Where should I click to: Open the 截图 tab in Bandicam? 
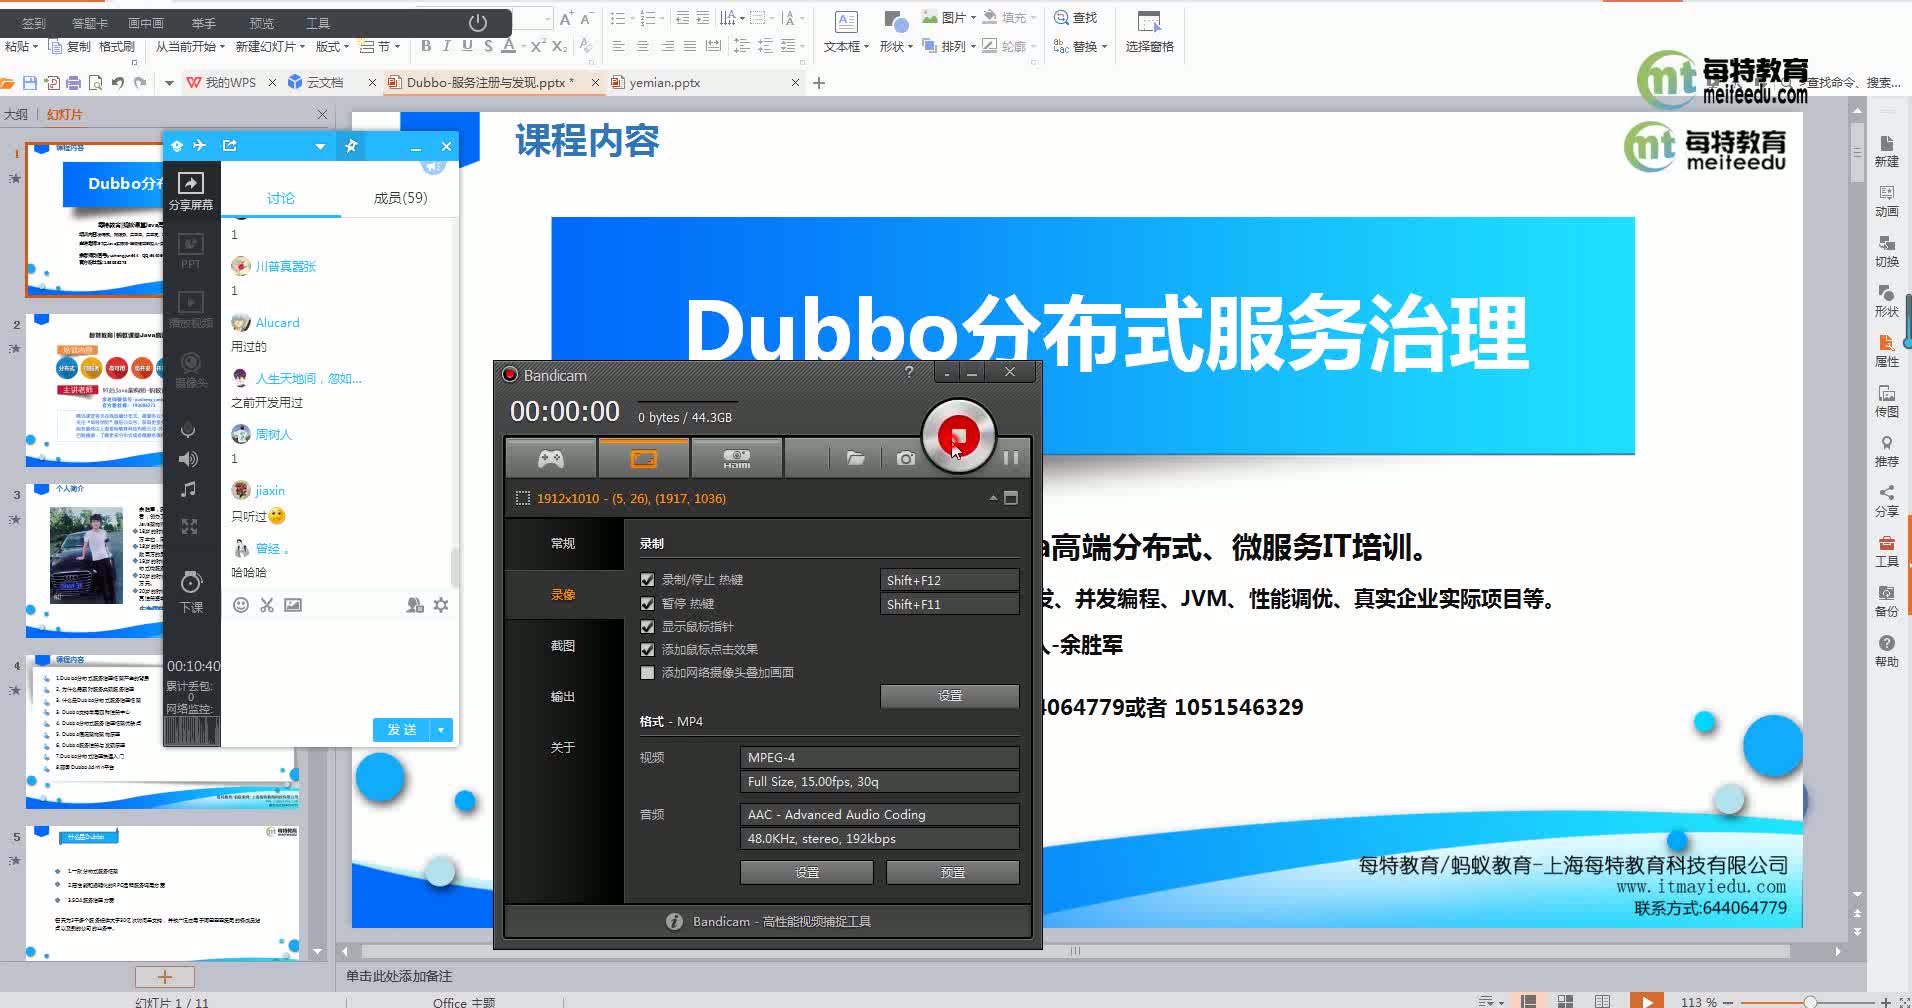pos(563,645)
